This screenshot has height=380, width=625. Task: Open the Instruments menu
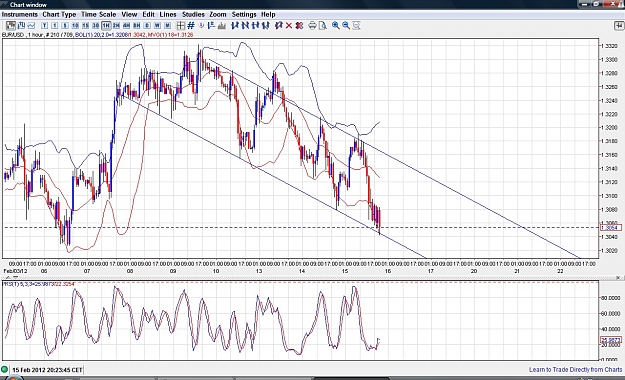tap(20, 14)
